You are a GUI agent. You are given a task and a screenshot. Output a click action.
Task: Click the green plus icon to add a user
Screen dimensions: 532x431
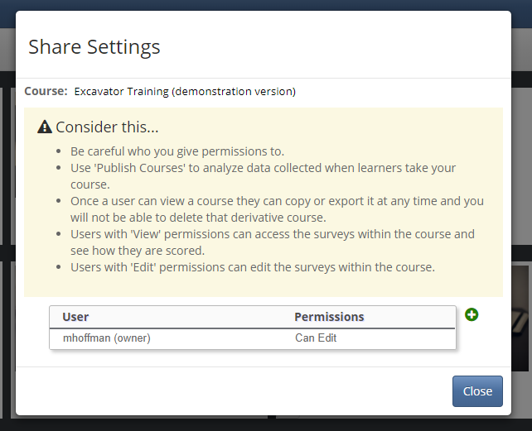pos(471,315)
